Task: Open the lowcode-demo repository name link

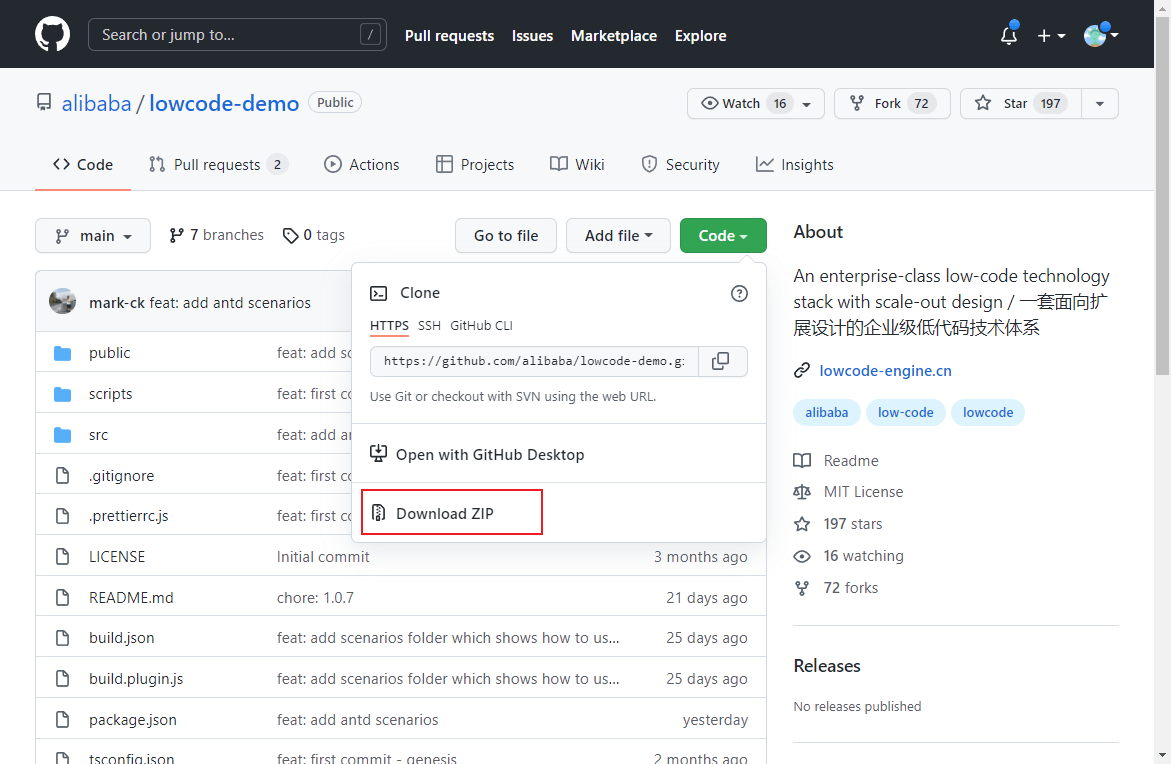Action: click(x=224, y=103)
